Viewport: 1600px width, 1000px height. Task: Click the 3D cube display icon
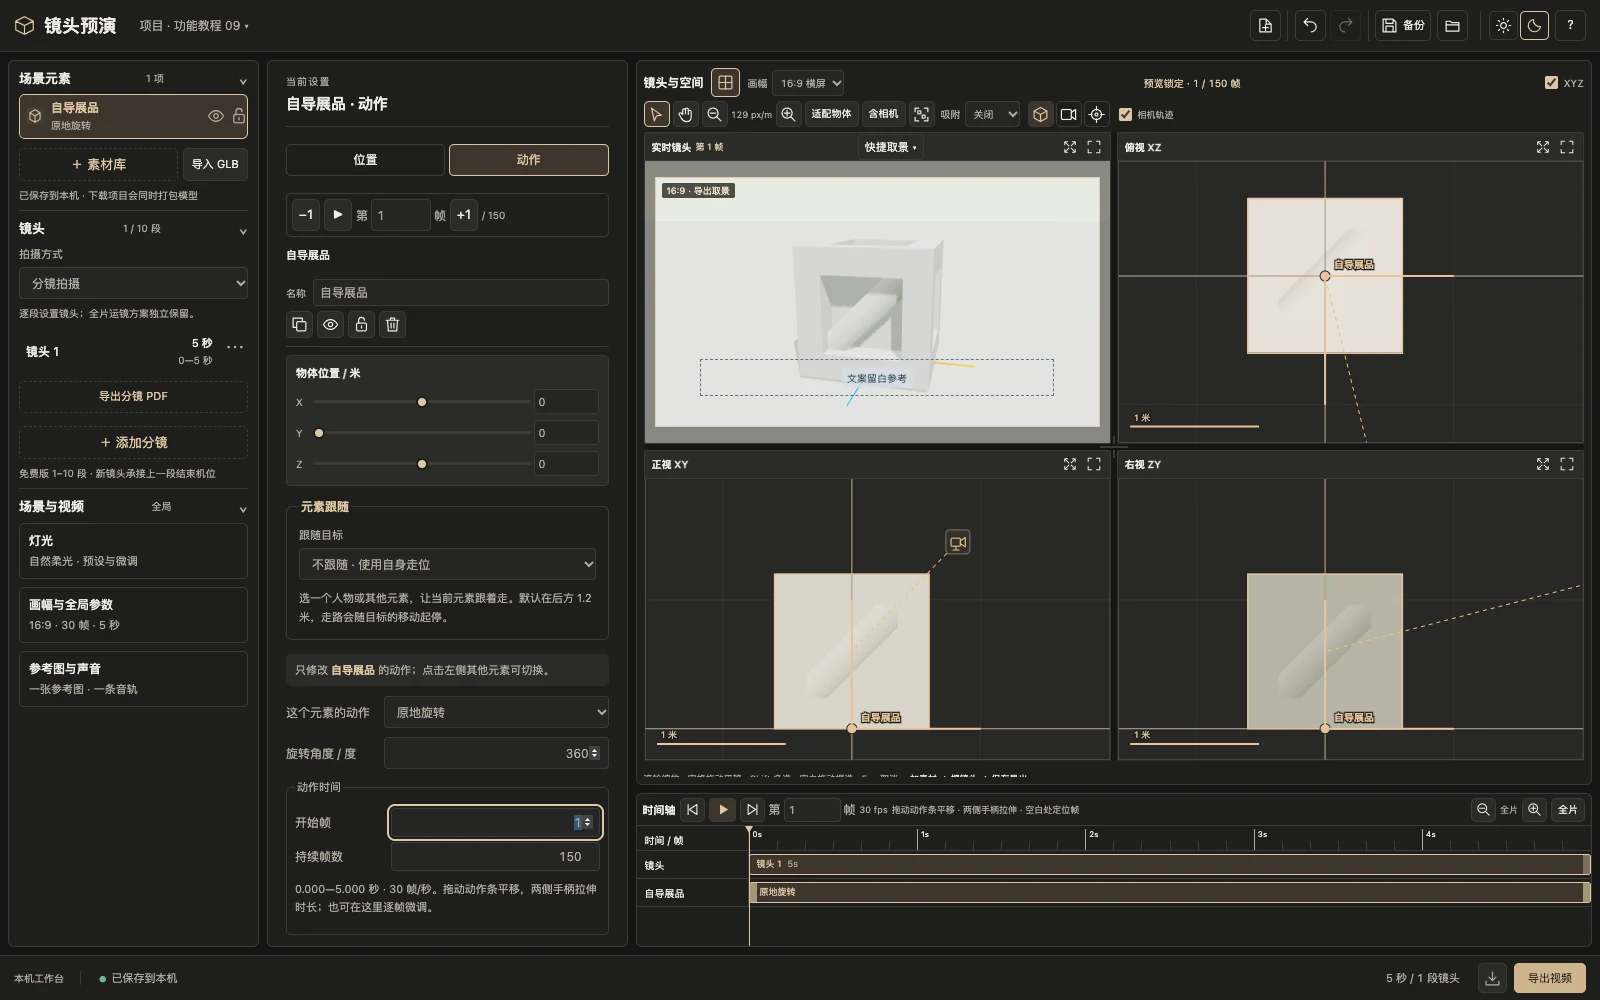pyautogui.click(x=1040, y=115)
